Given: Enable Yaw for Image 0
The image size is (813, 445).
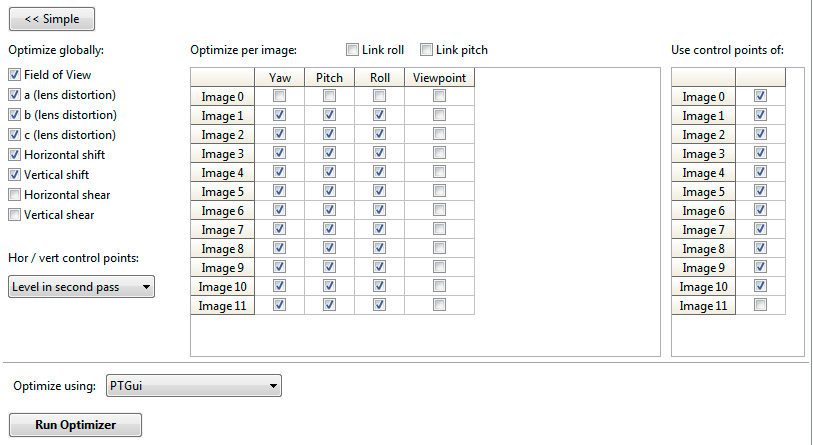Looking at the screenshot, I should point(279,96).
